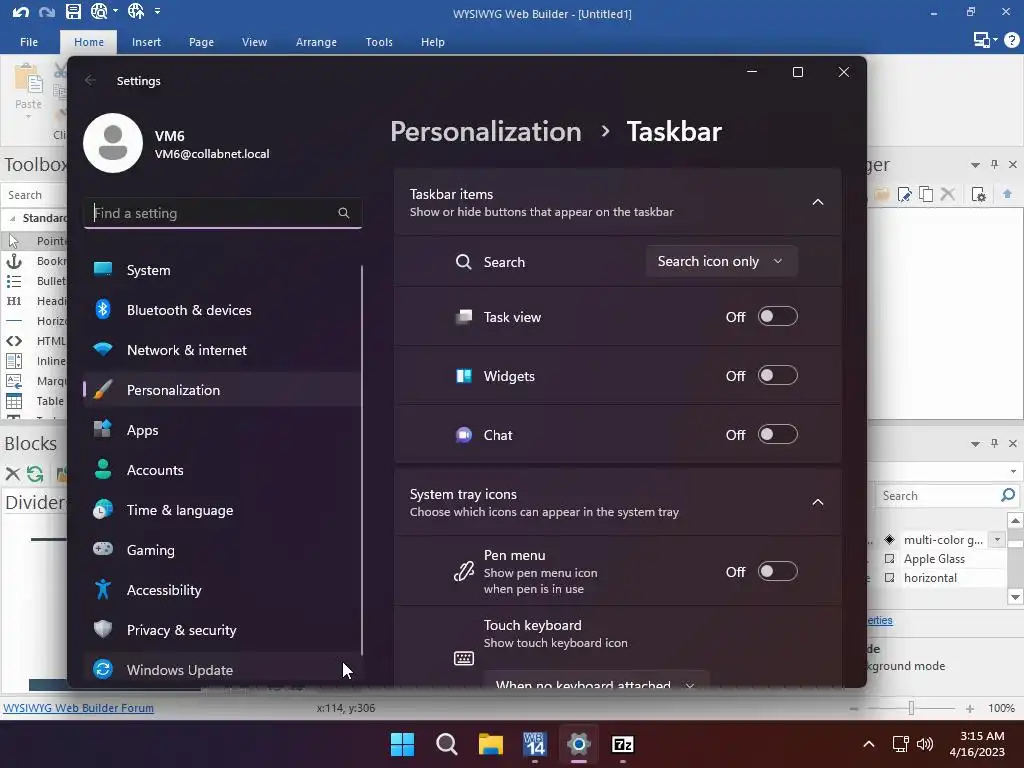Click the Find a setting search box
This screenshot has height=768, width=1024.
pyautogui.click(x=222, y=213)
